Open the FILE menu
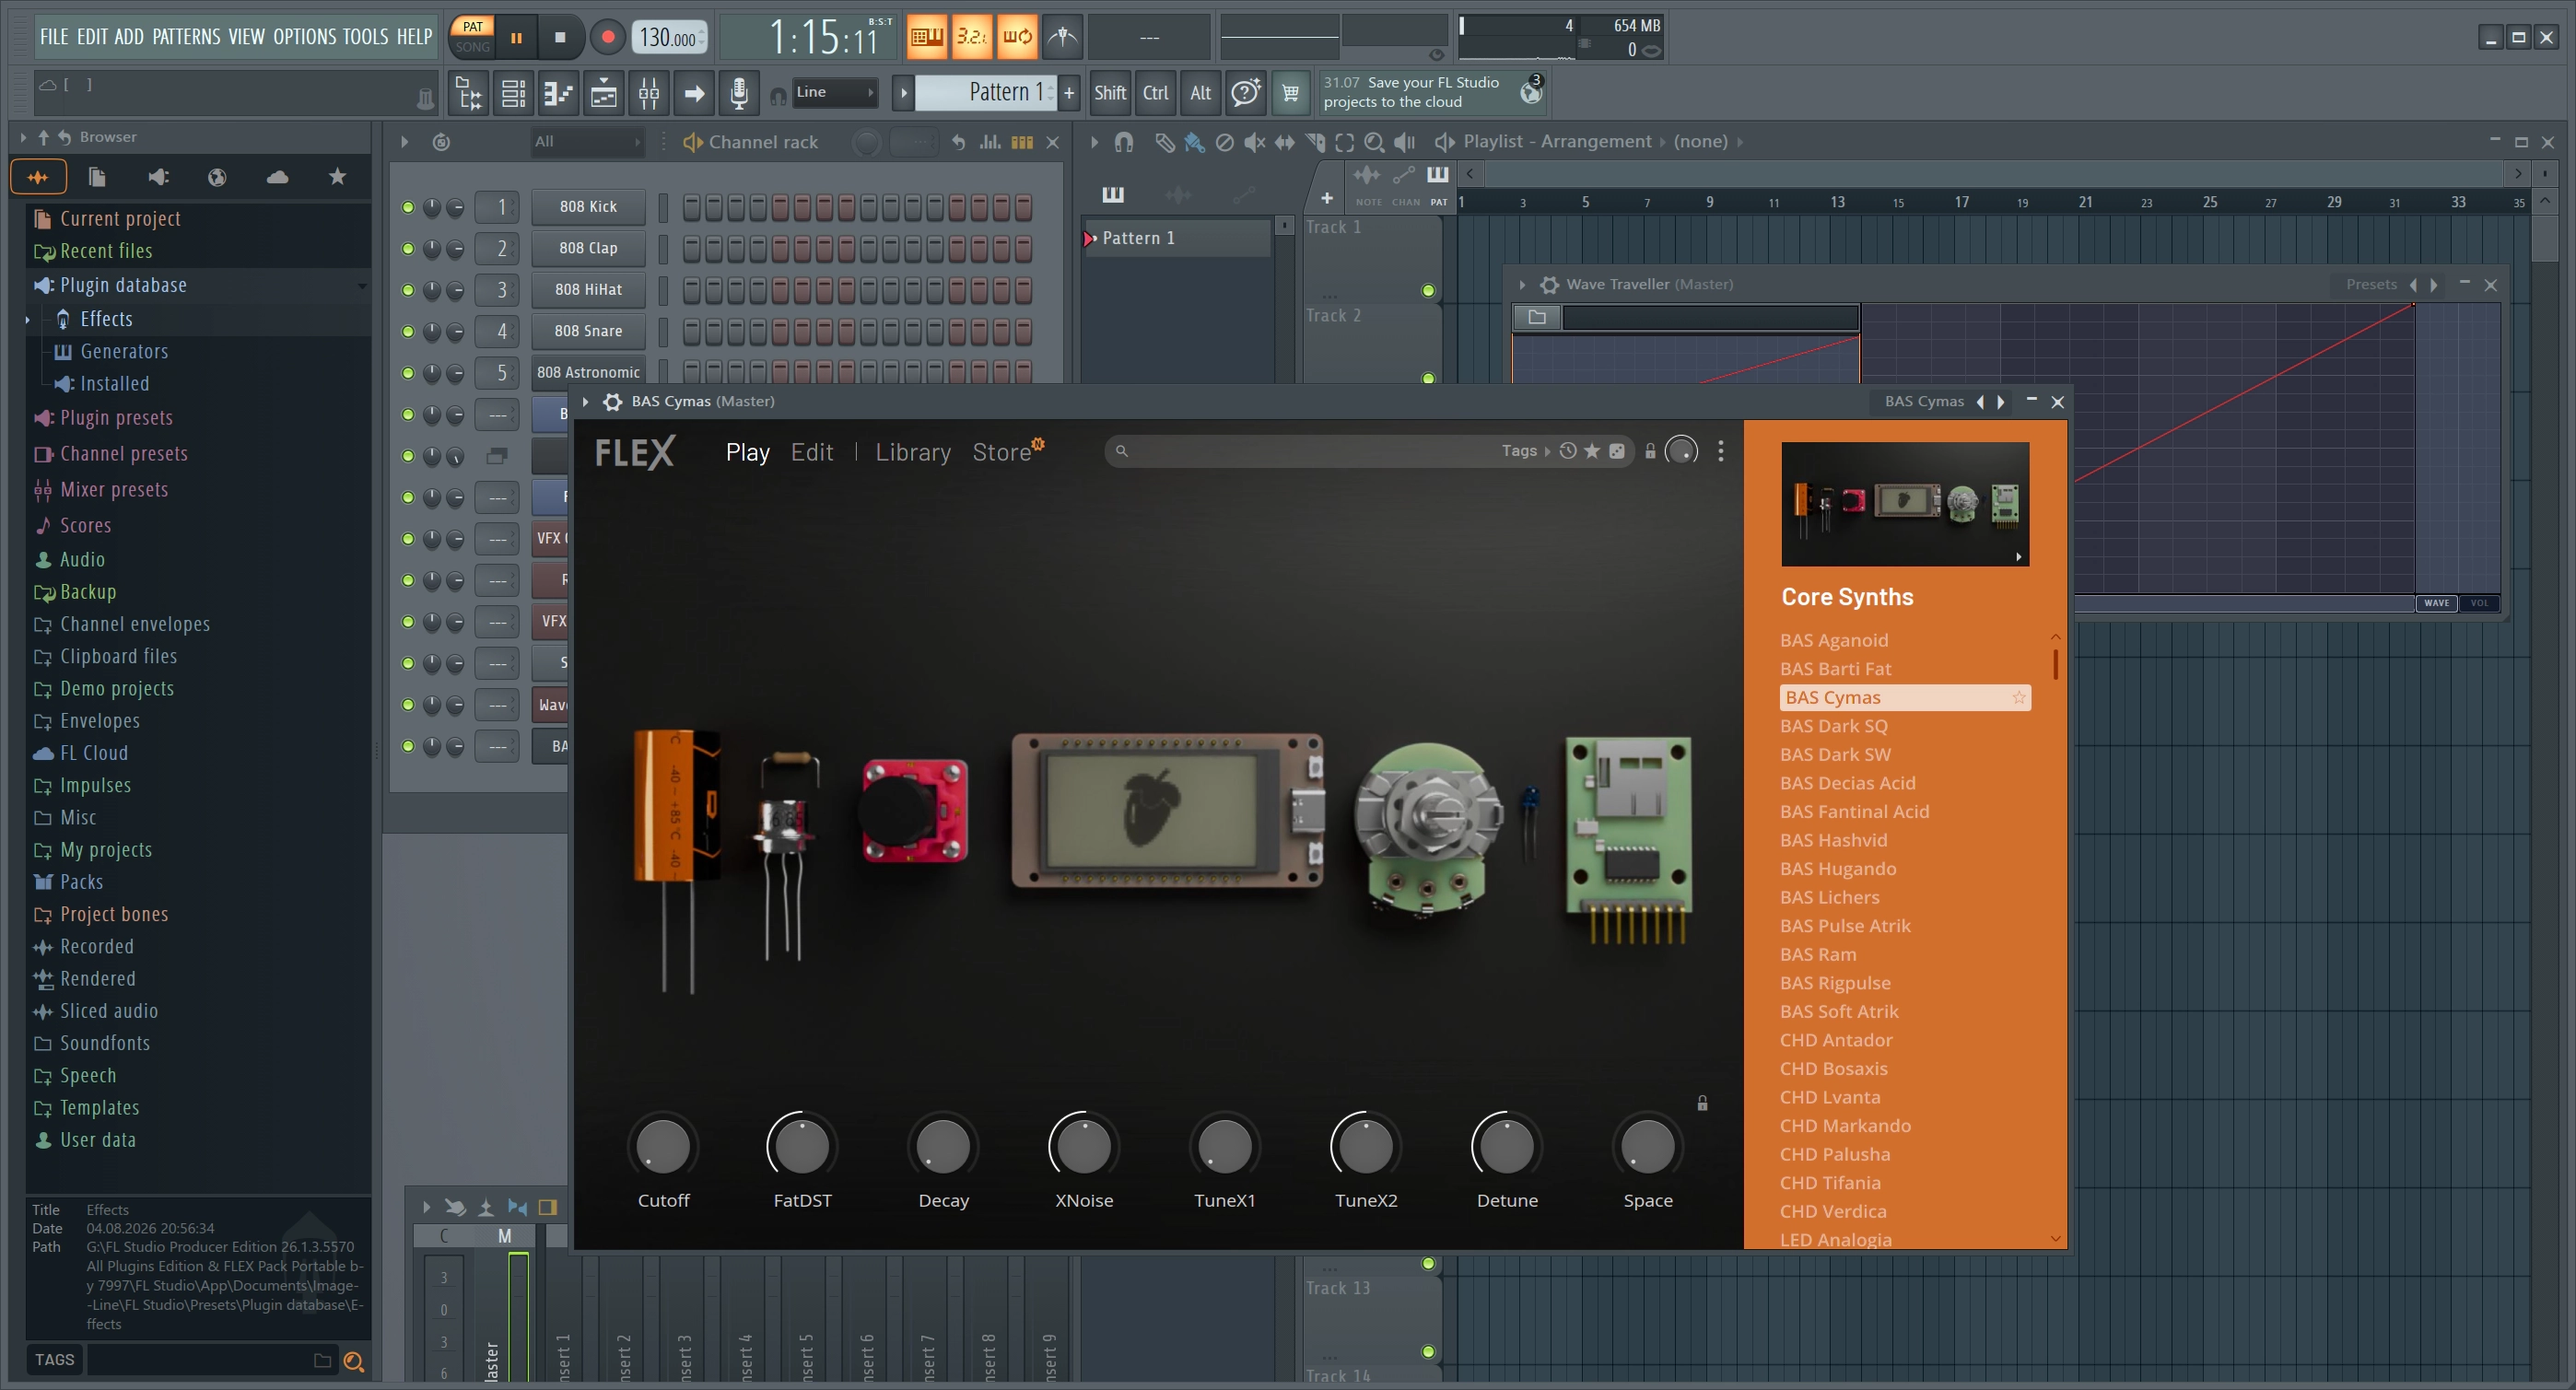This screenshot has height=1390, width=2576. tap(54, 37)
